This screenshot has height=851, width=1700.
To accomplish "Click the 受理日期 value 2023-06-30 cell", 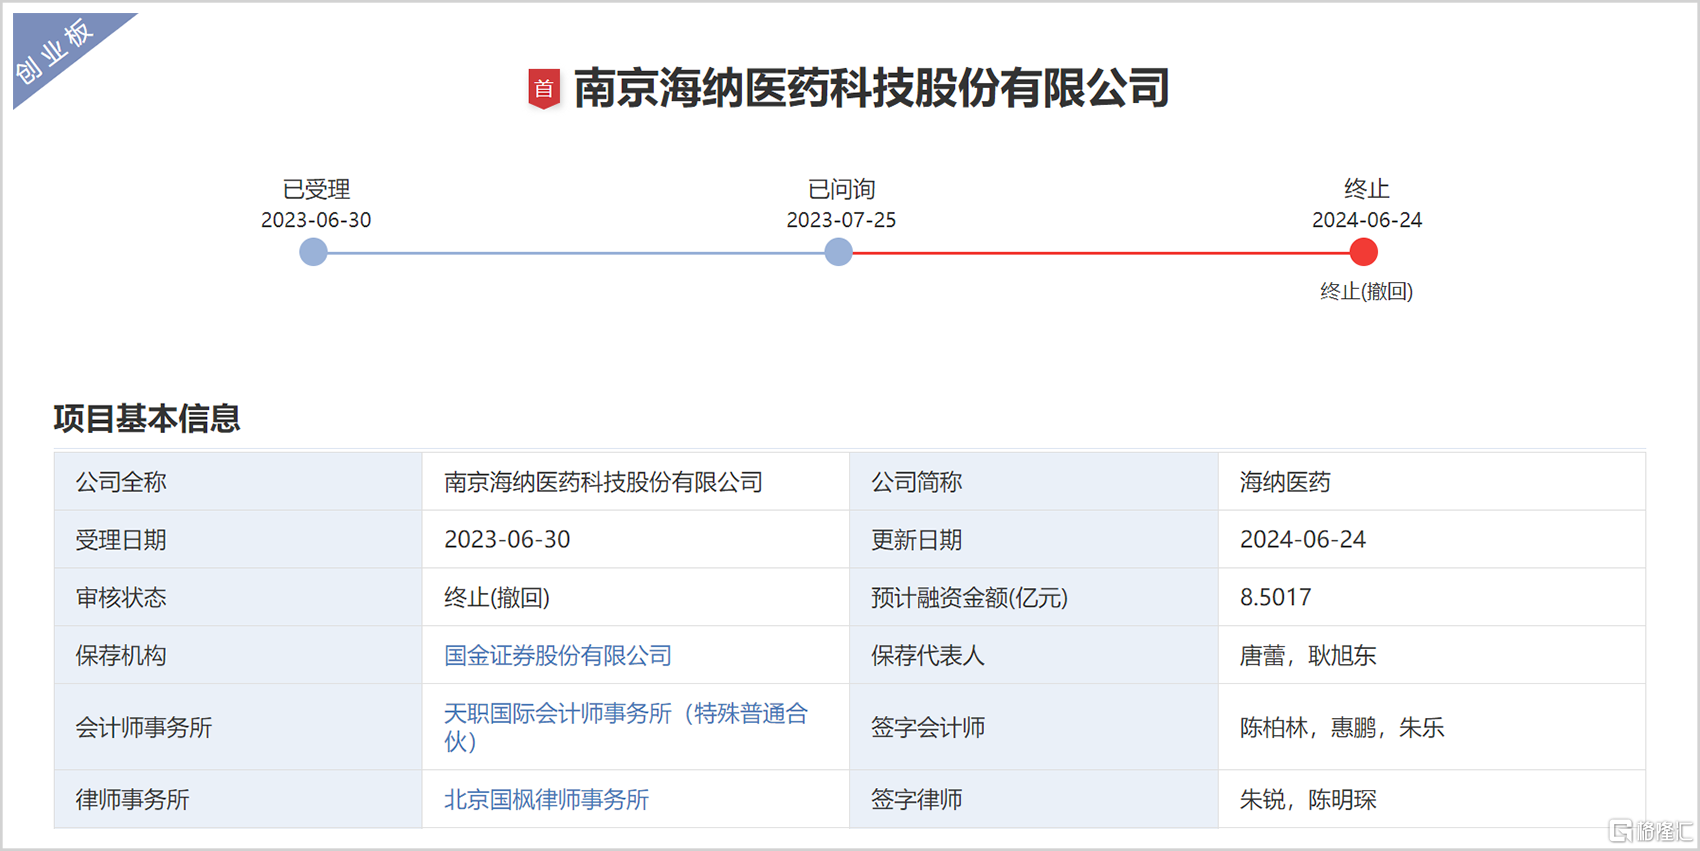I will pyautogui.click(x=636, y=540).
